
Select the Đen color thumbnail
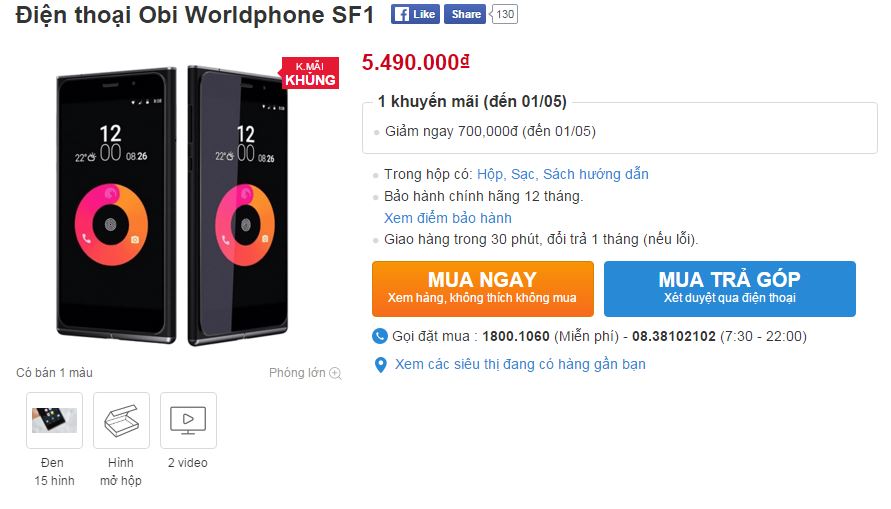coord(54,420)
